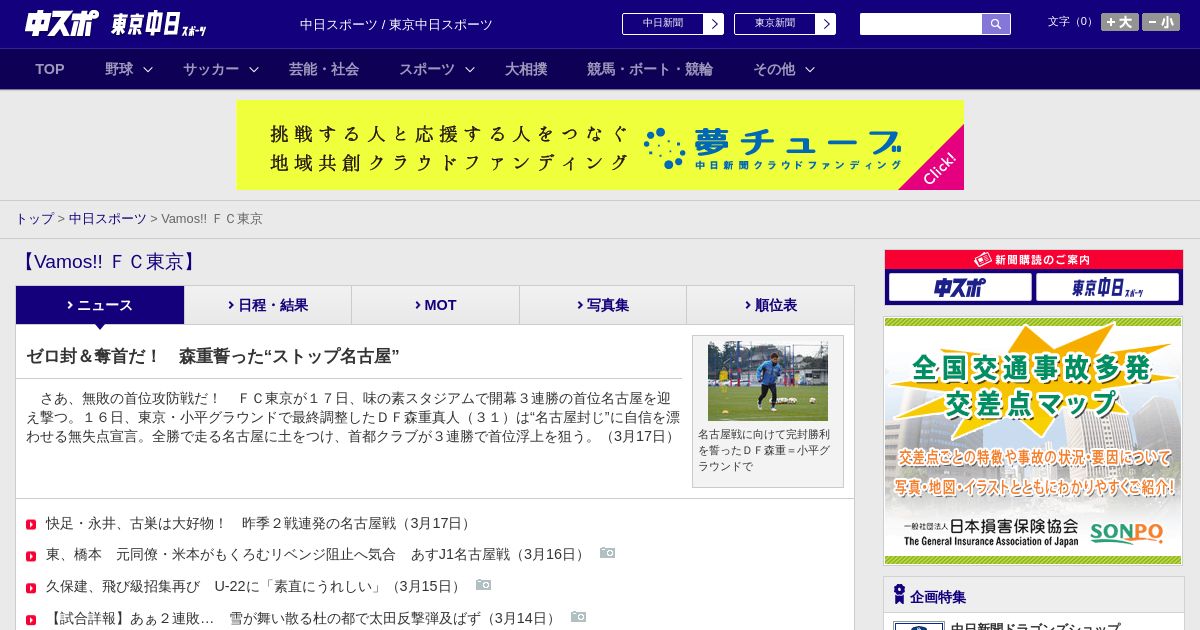Click red bullet icon beside 快足・永井 article
This screenshot has height=630, width=1200.
pyautogui.click(x=31, y=524)
